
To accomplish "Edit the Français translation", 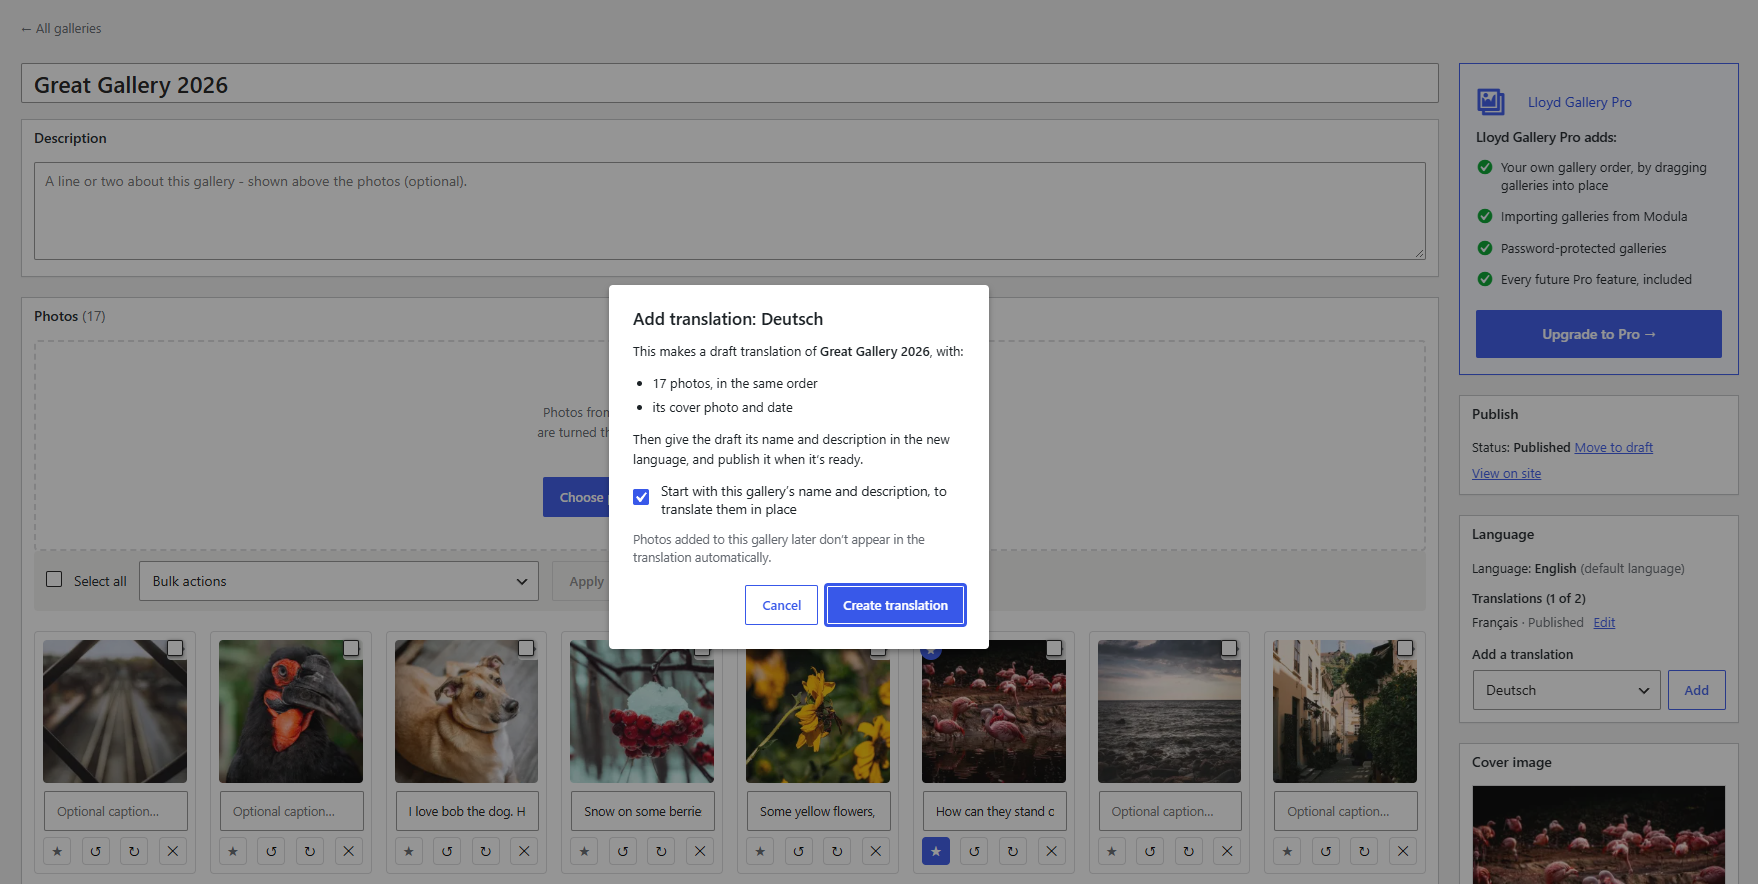I will (x=1604, y=622).
